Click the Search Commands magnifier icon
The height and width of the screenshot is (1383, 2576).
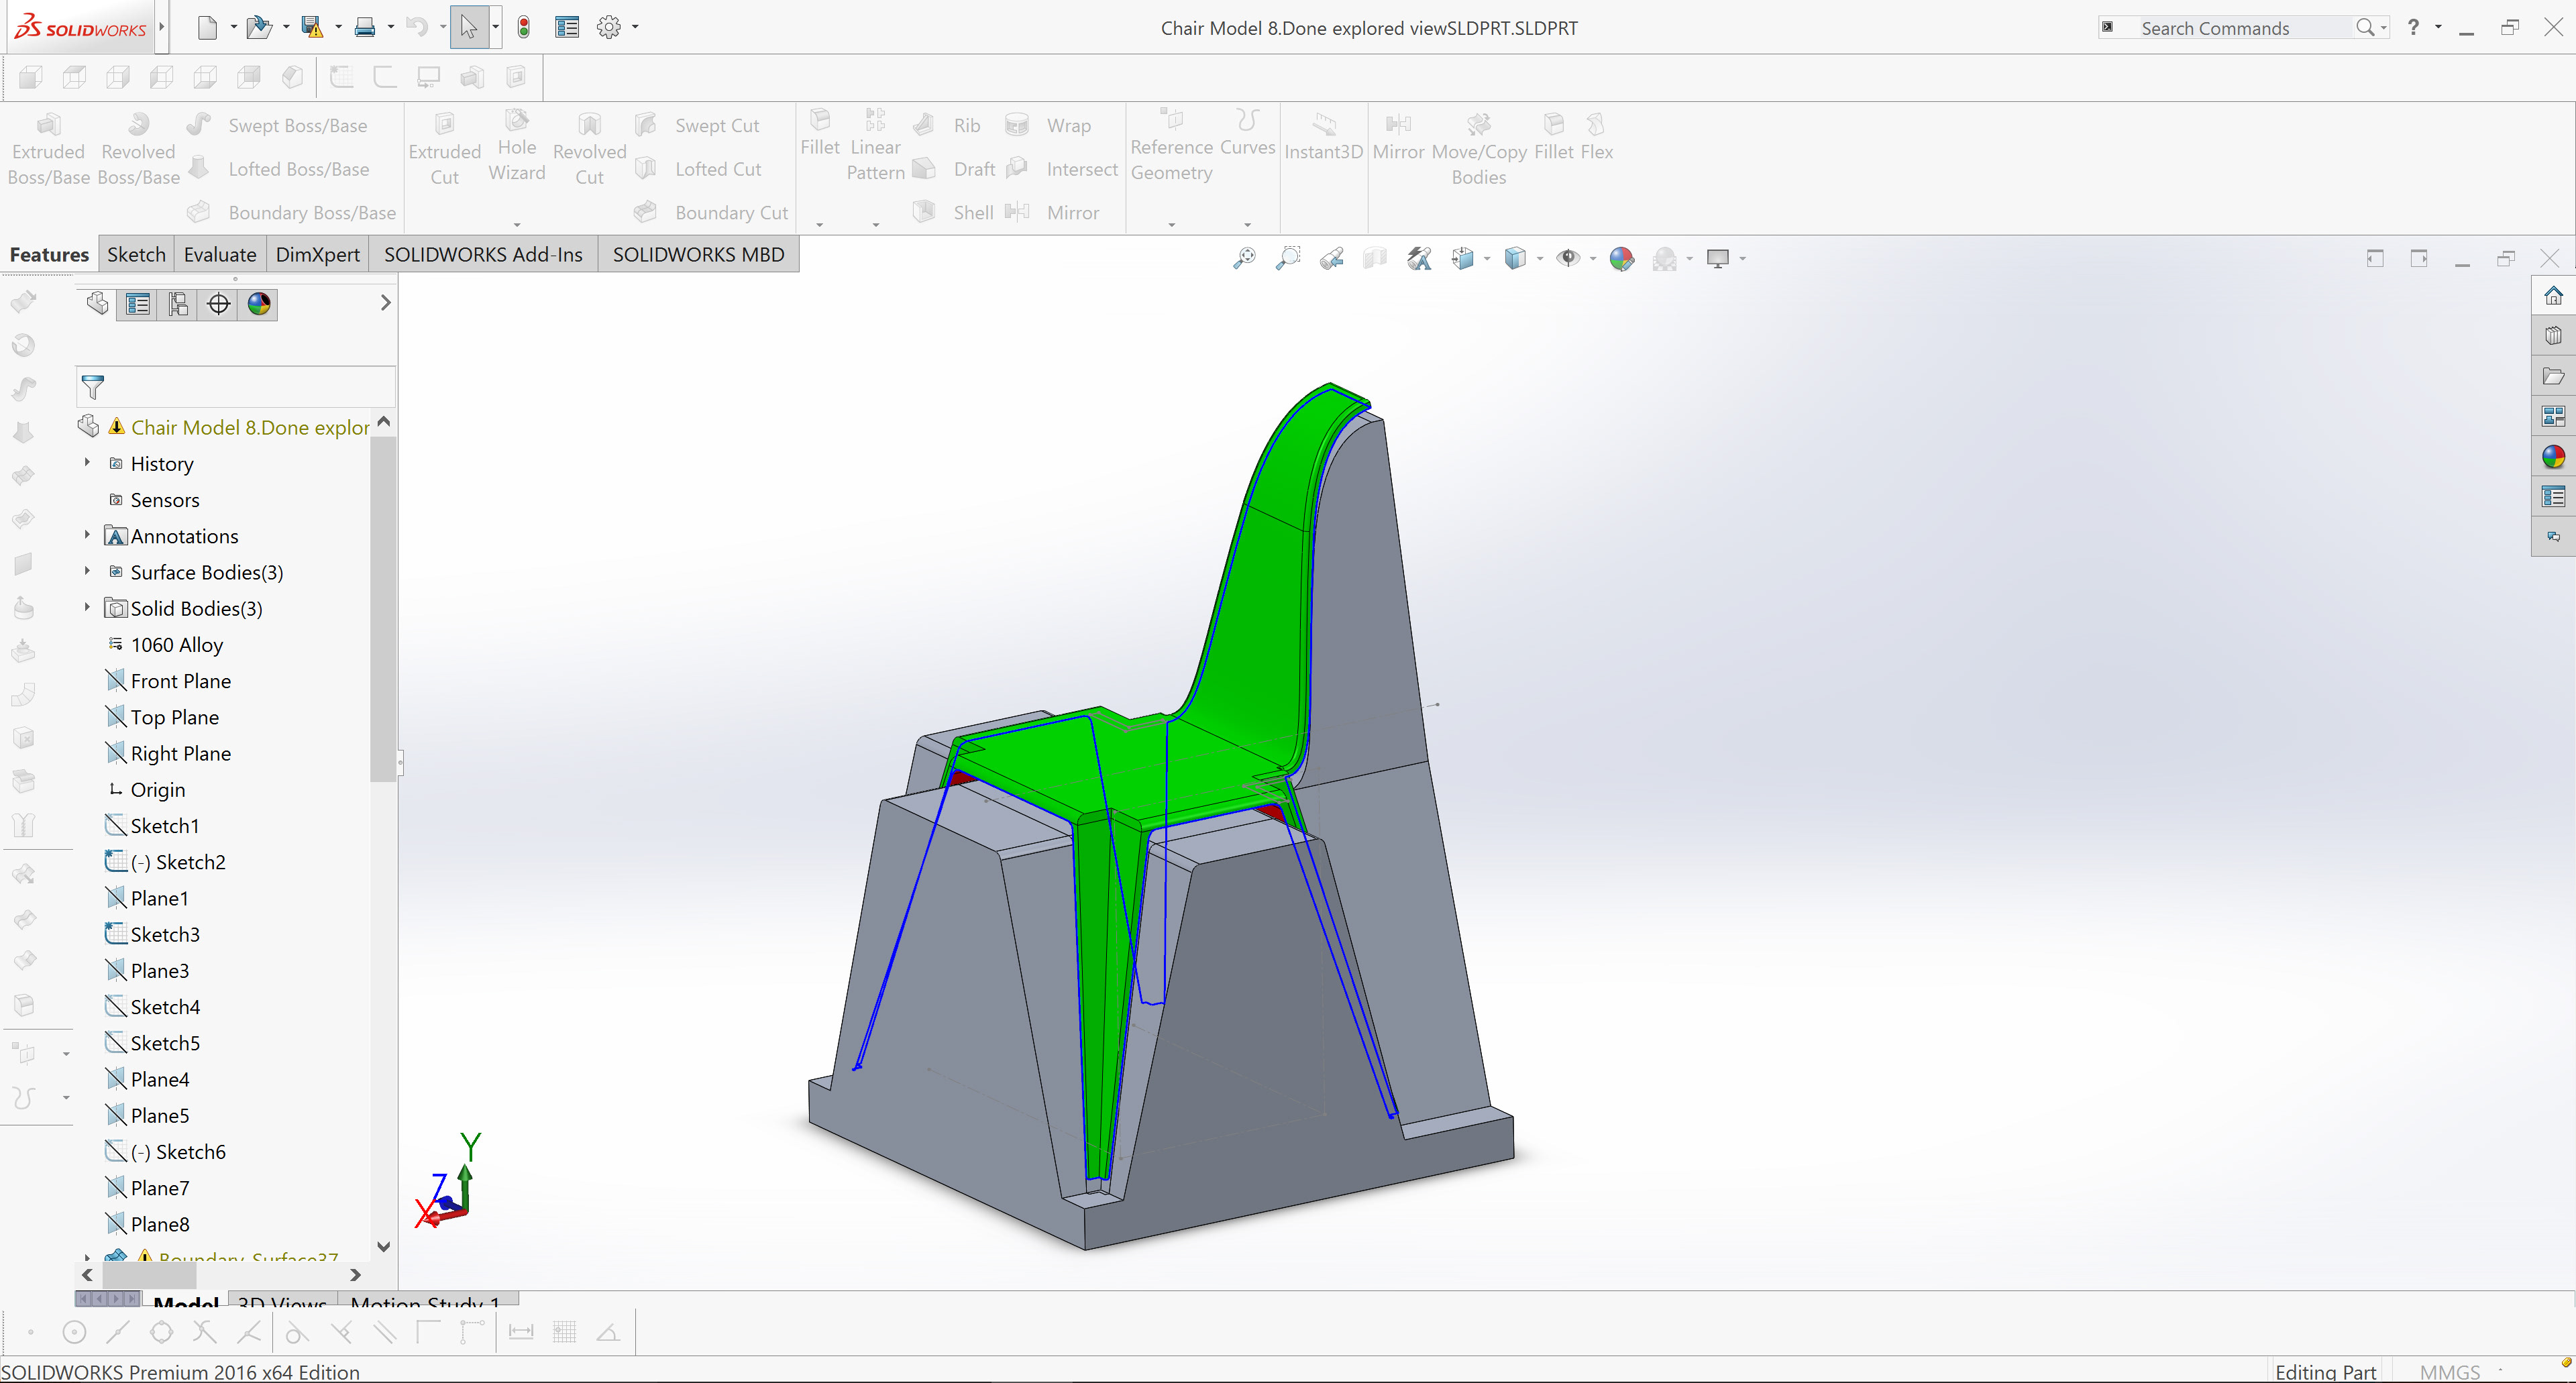pyautogui.click(x=2364, y=27)
